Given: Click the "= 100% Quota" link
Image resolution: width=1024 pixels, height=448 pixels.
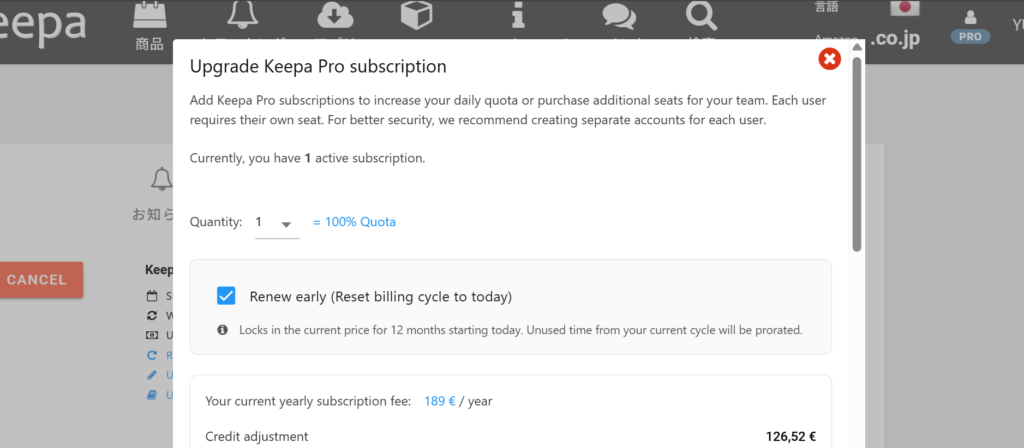Looking at the screenshot, I should pyautogui.click(x=354, y=222).
